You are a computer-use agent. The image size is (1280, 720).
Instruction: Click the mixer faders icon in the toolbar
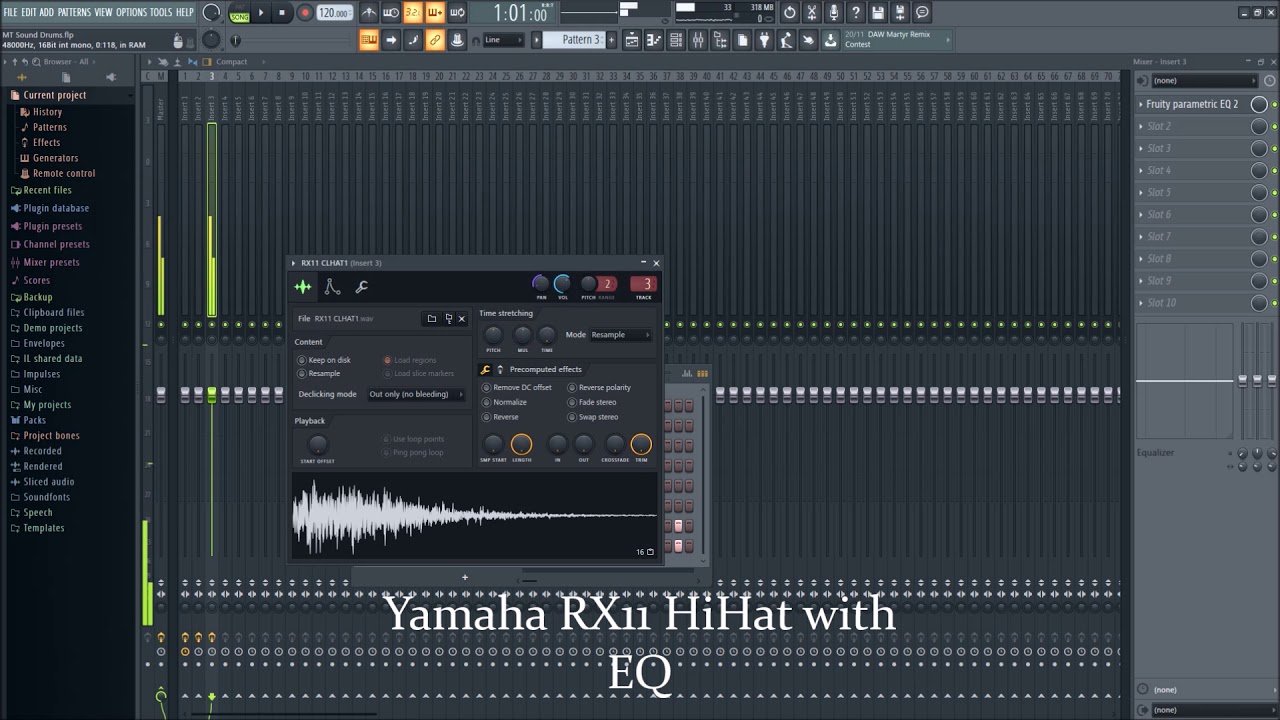[x=698, y=40]
